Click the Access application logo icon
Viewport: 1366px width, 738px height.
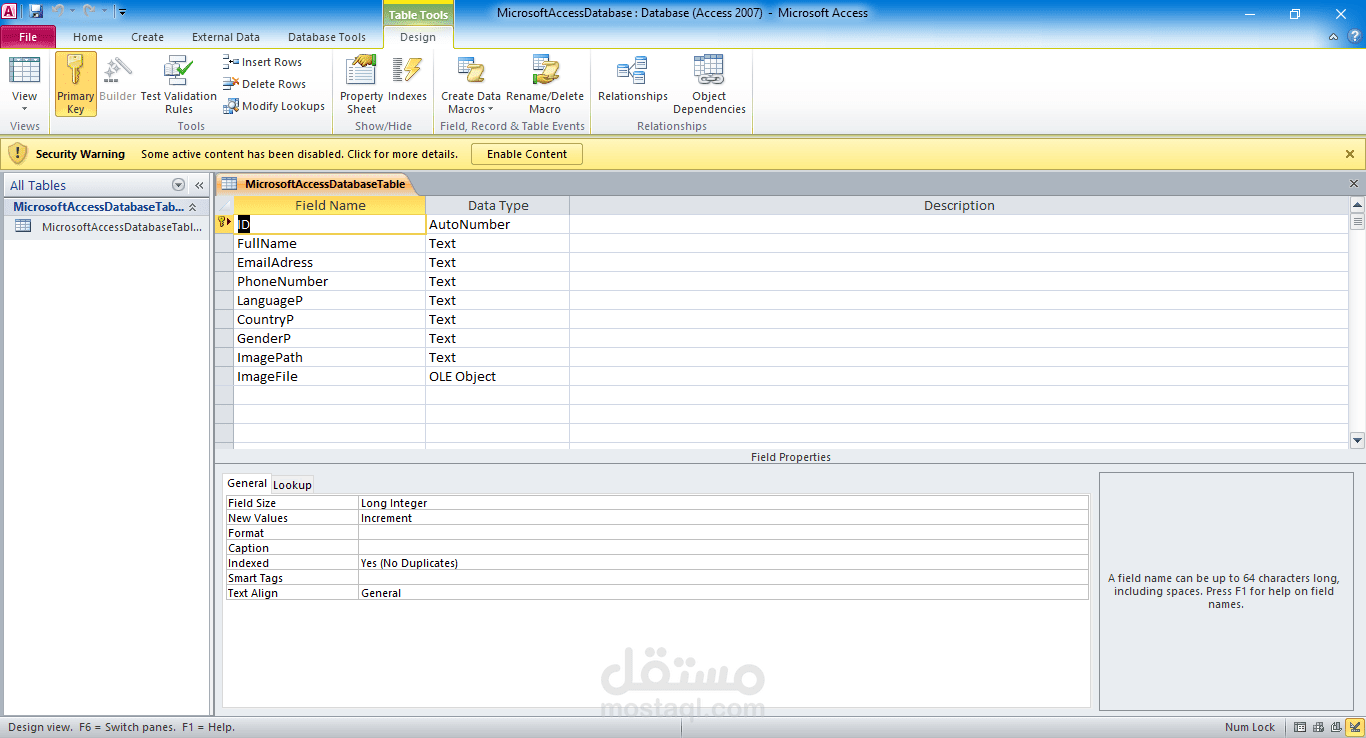10,12
